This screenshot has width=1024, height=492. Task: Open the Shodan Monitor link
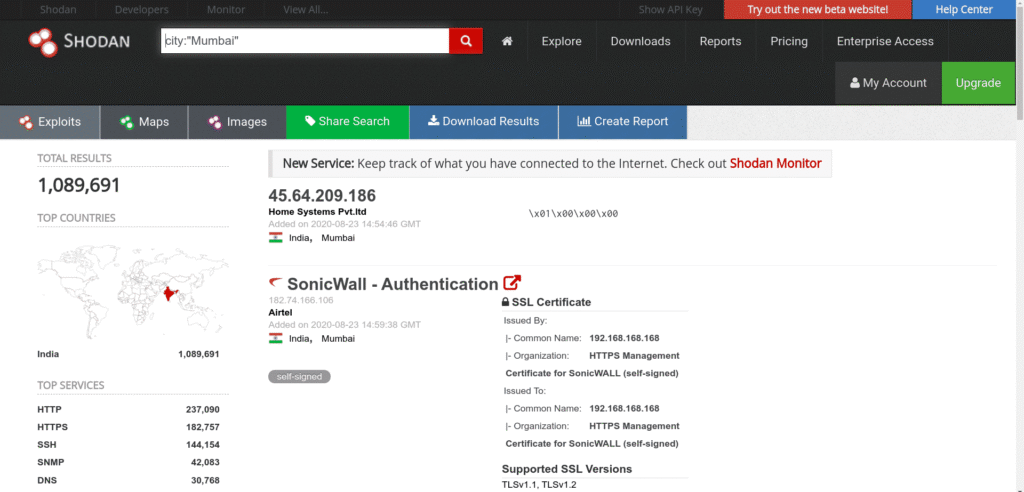tap(775, 163)
